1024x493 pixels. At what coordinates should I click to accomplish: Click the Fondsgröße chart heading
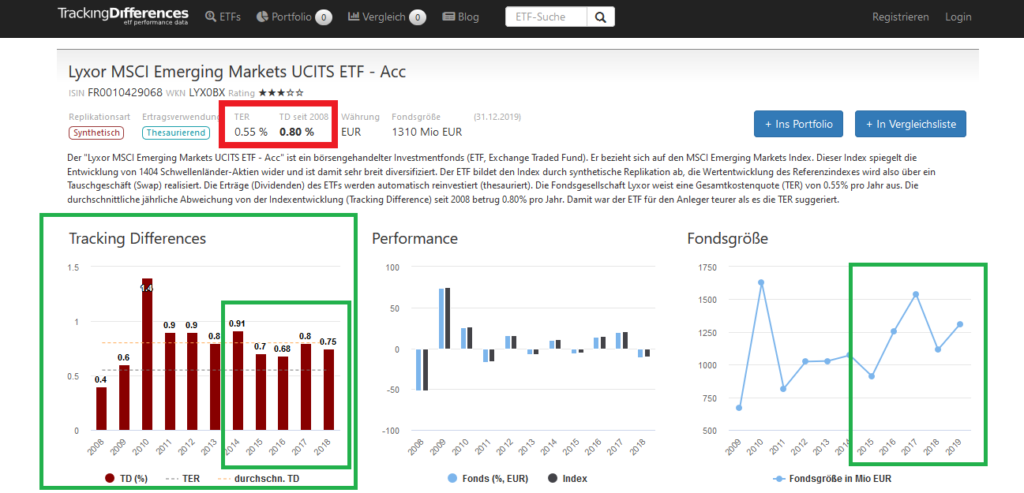728,239
